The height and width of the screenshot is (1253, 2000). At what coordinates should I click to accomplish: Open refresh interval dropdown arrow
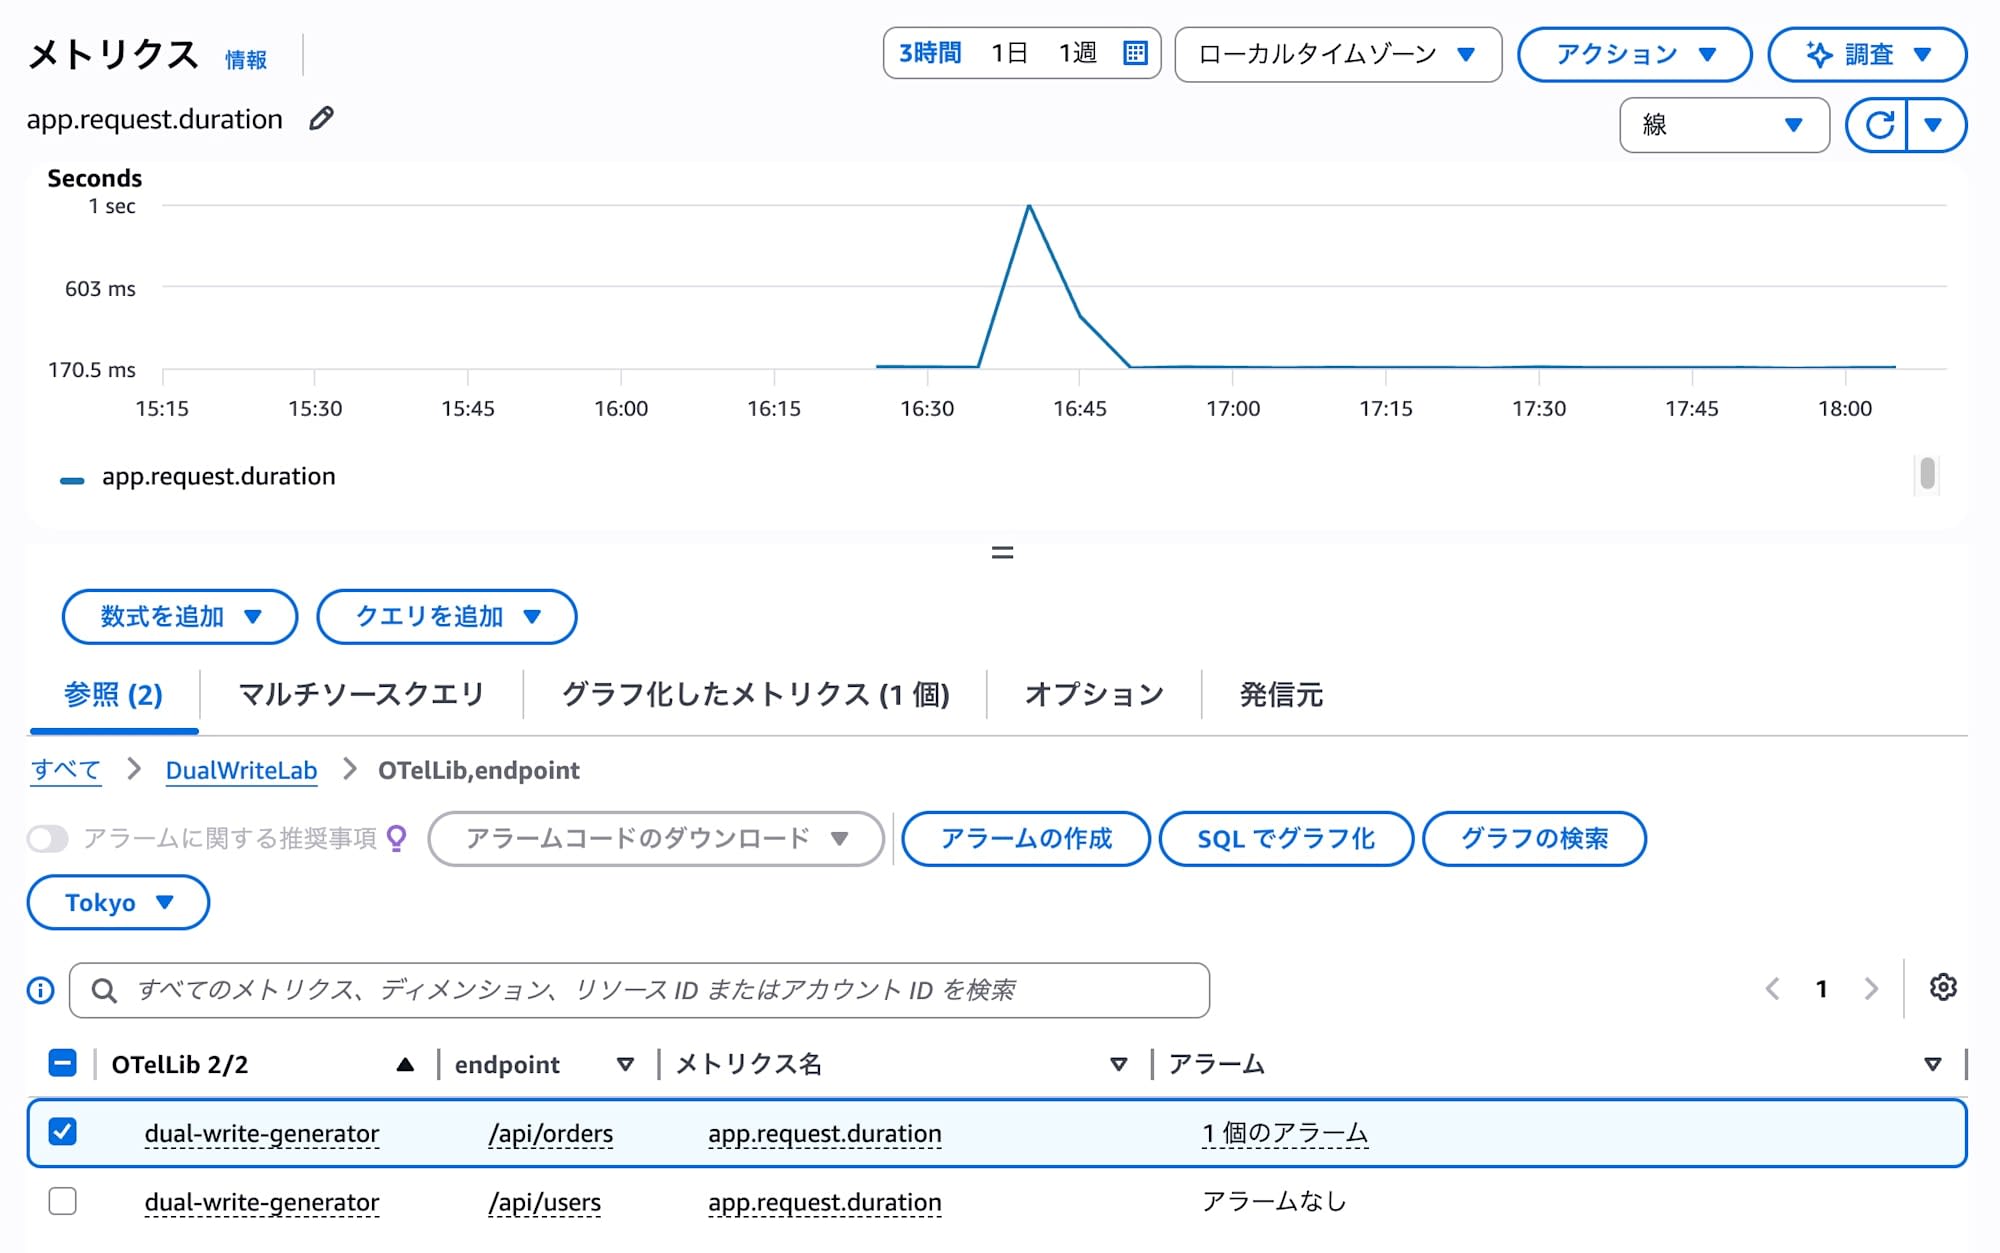[x=1934, y=125]
